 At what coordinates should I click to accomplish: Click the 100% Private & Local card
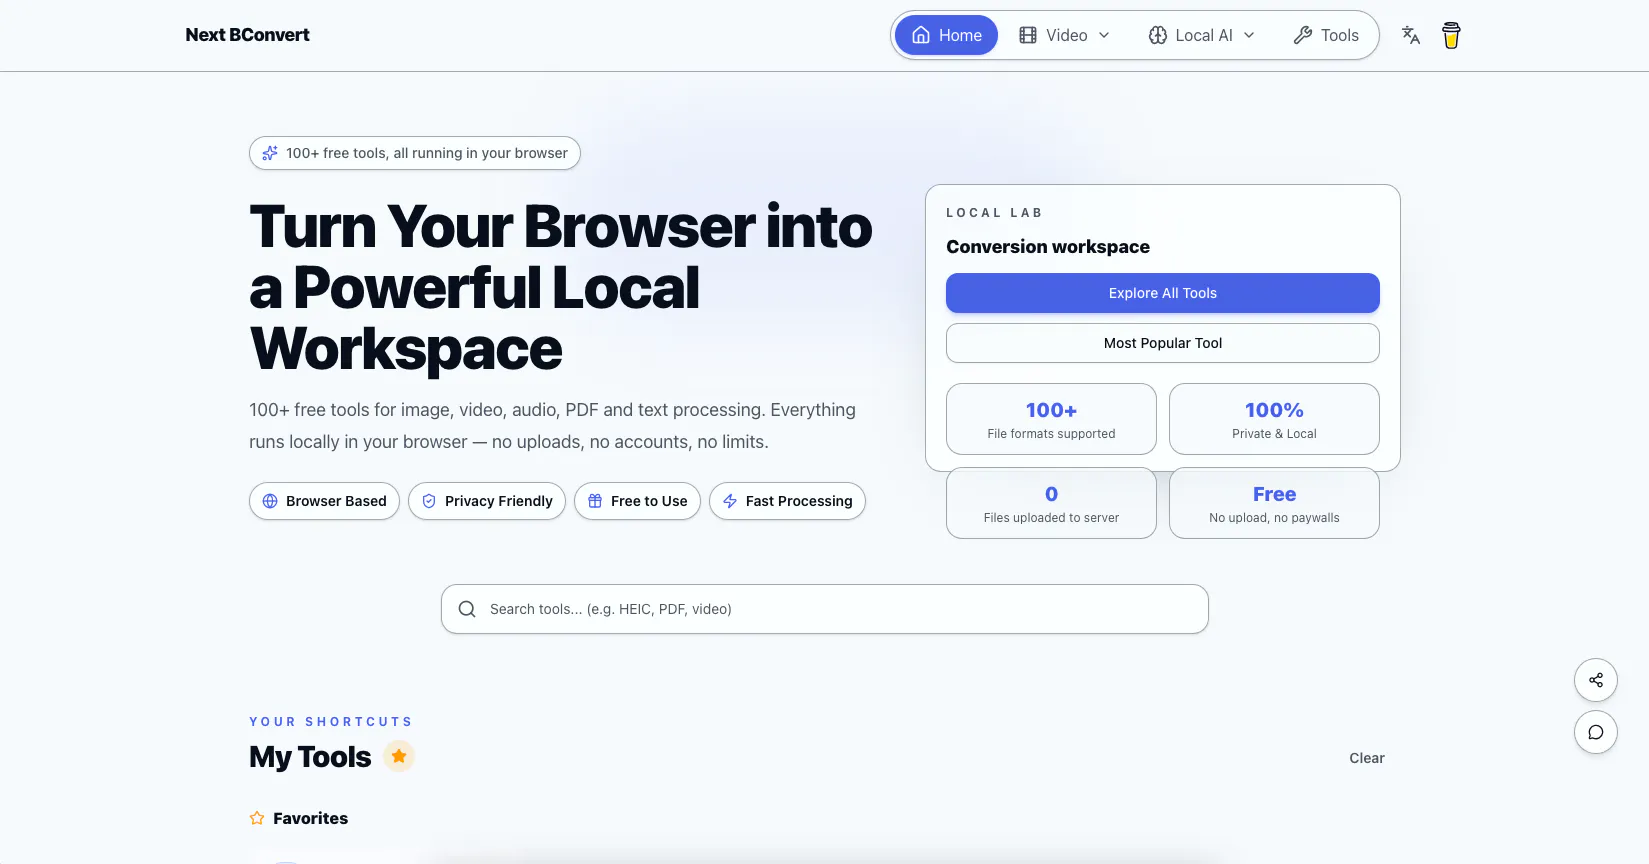tap(1274, 419)
